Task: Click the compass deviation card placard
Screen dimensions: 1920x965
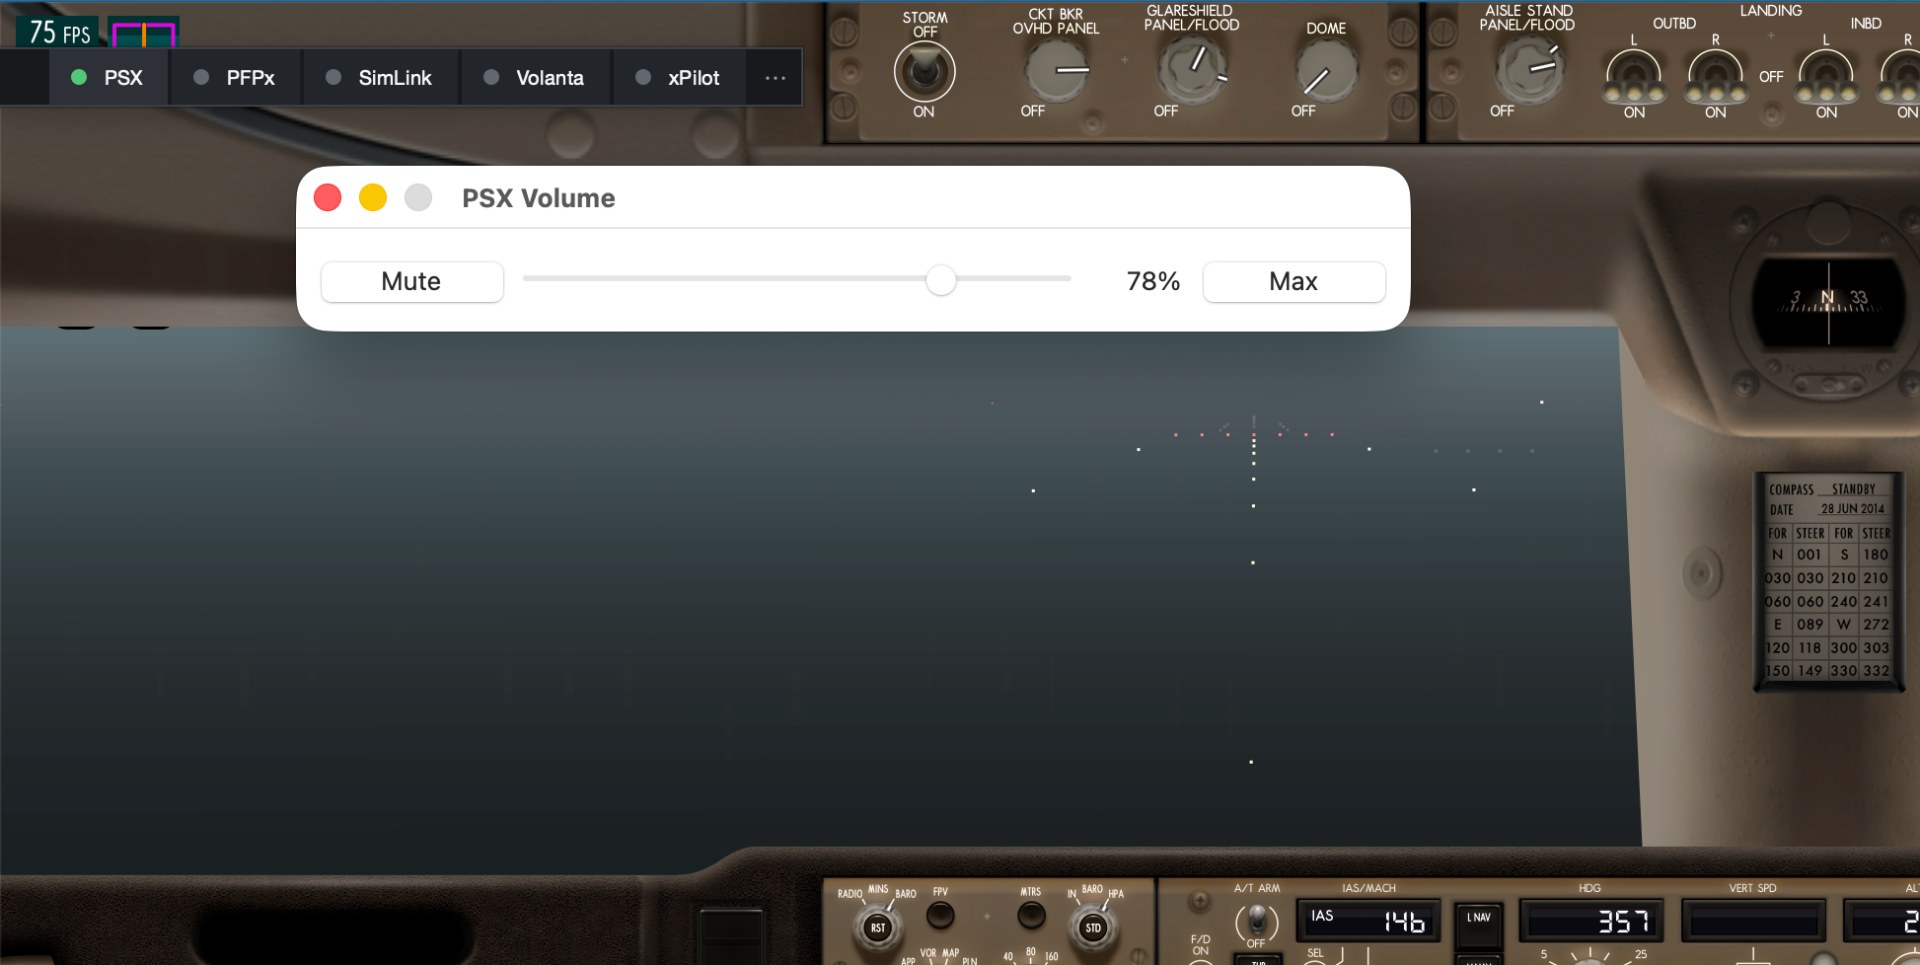Action: pyautogui.click(x=1829, y=581)
